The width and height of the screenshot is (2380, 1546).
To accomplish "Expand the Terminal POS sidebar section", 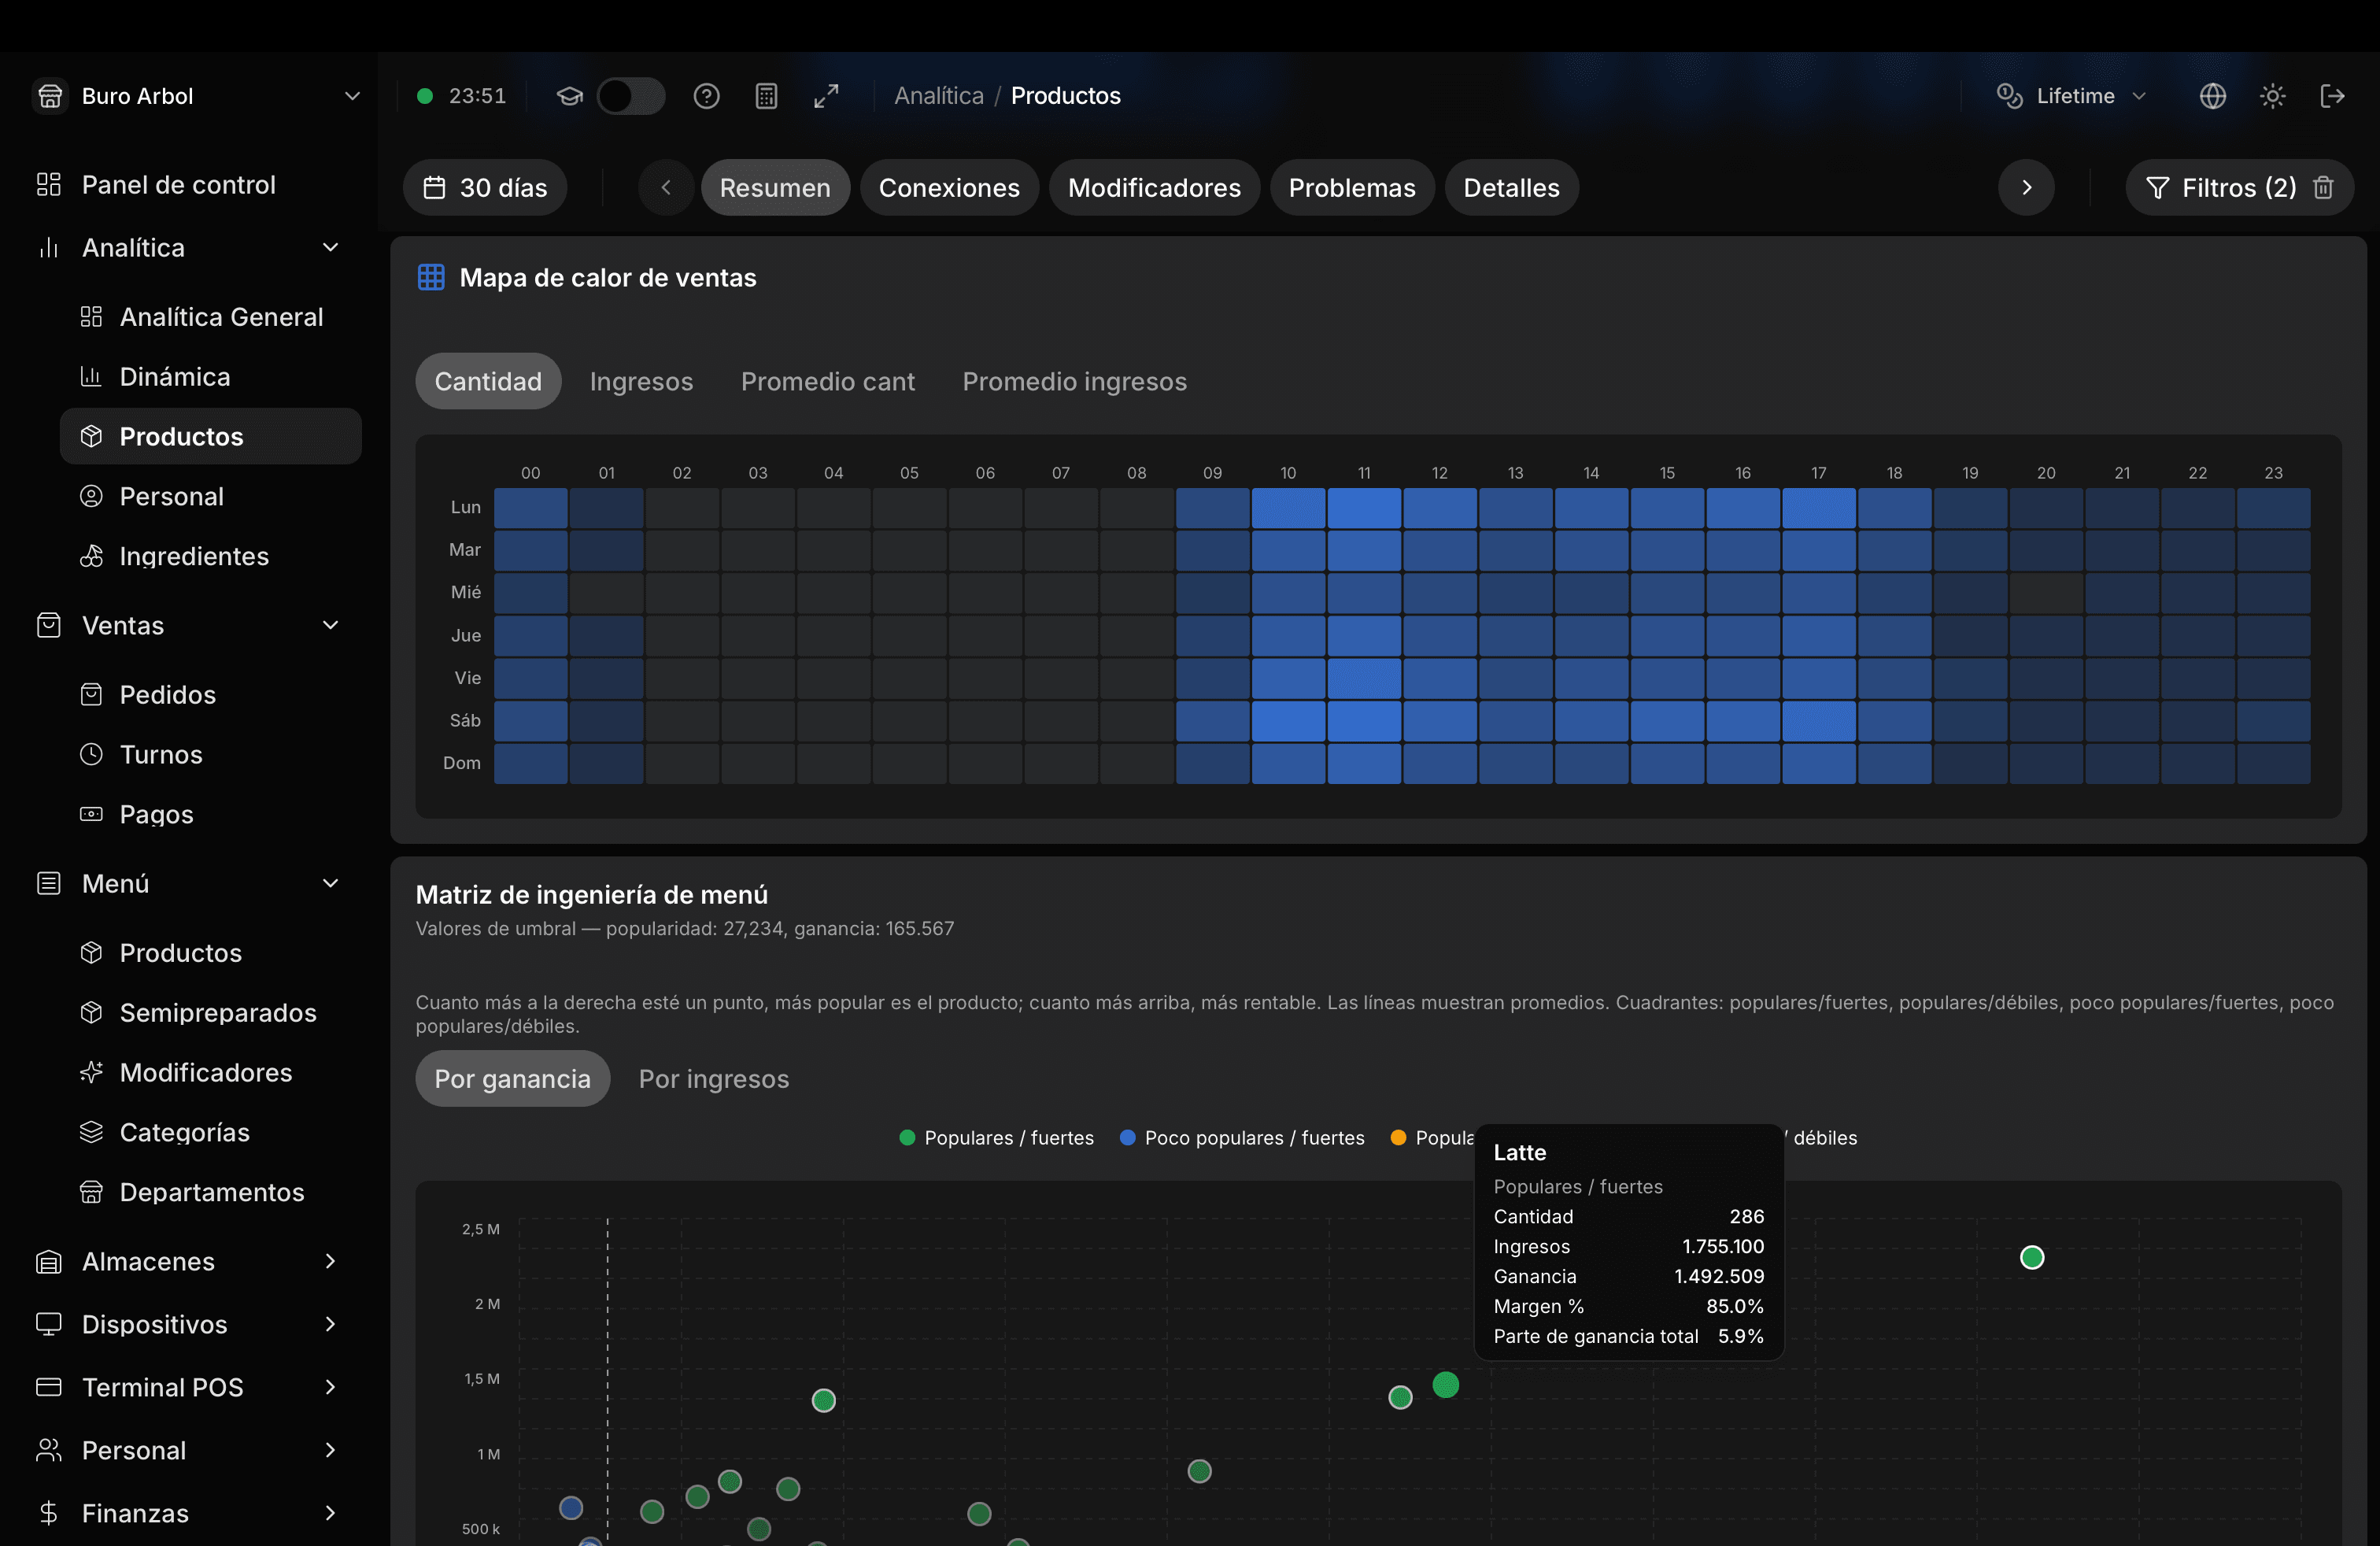I will click(331, 1388).
